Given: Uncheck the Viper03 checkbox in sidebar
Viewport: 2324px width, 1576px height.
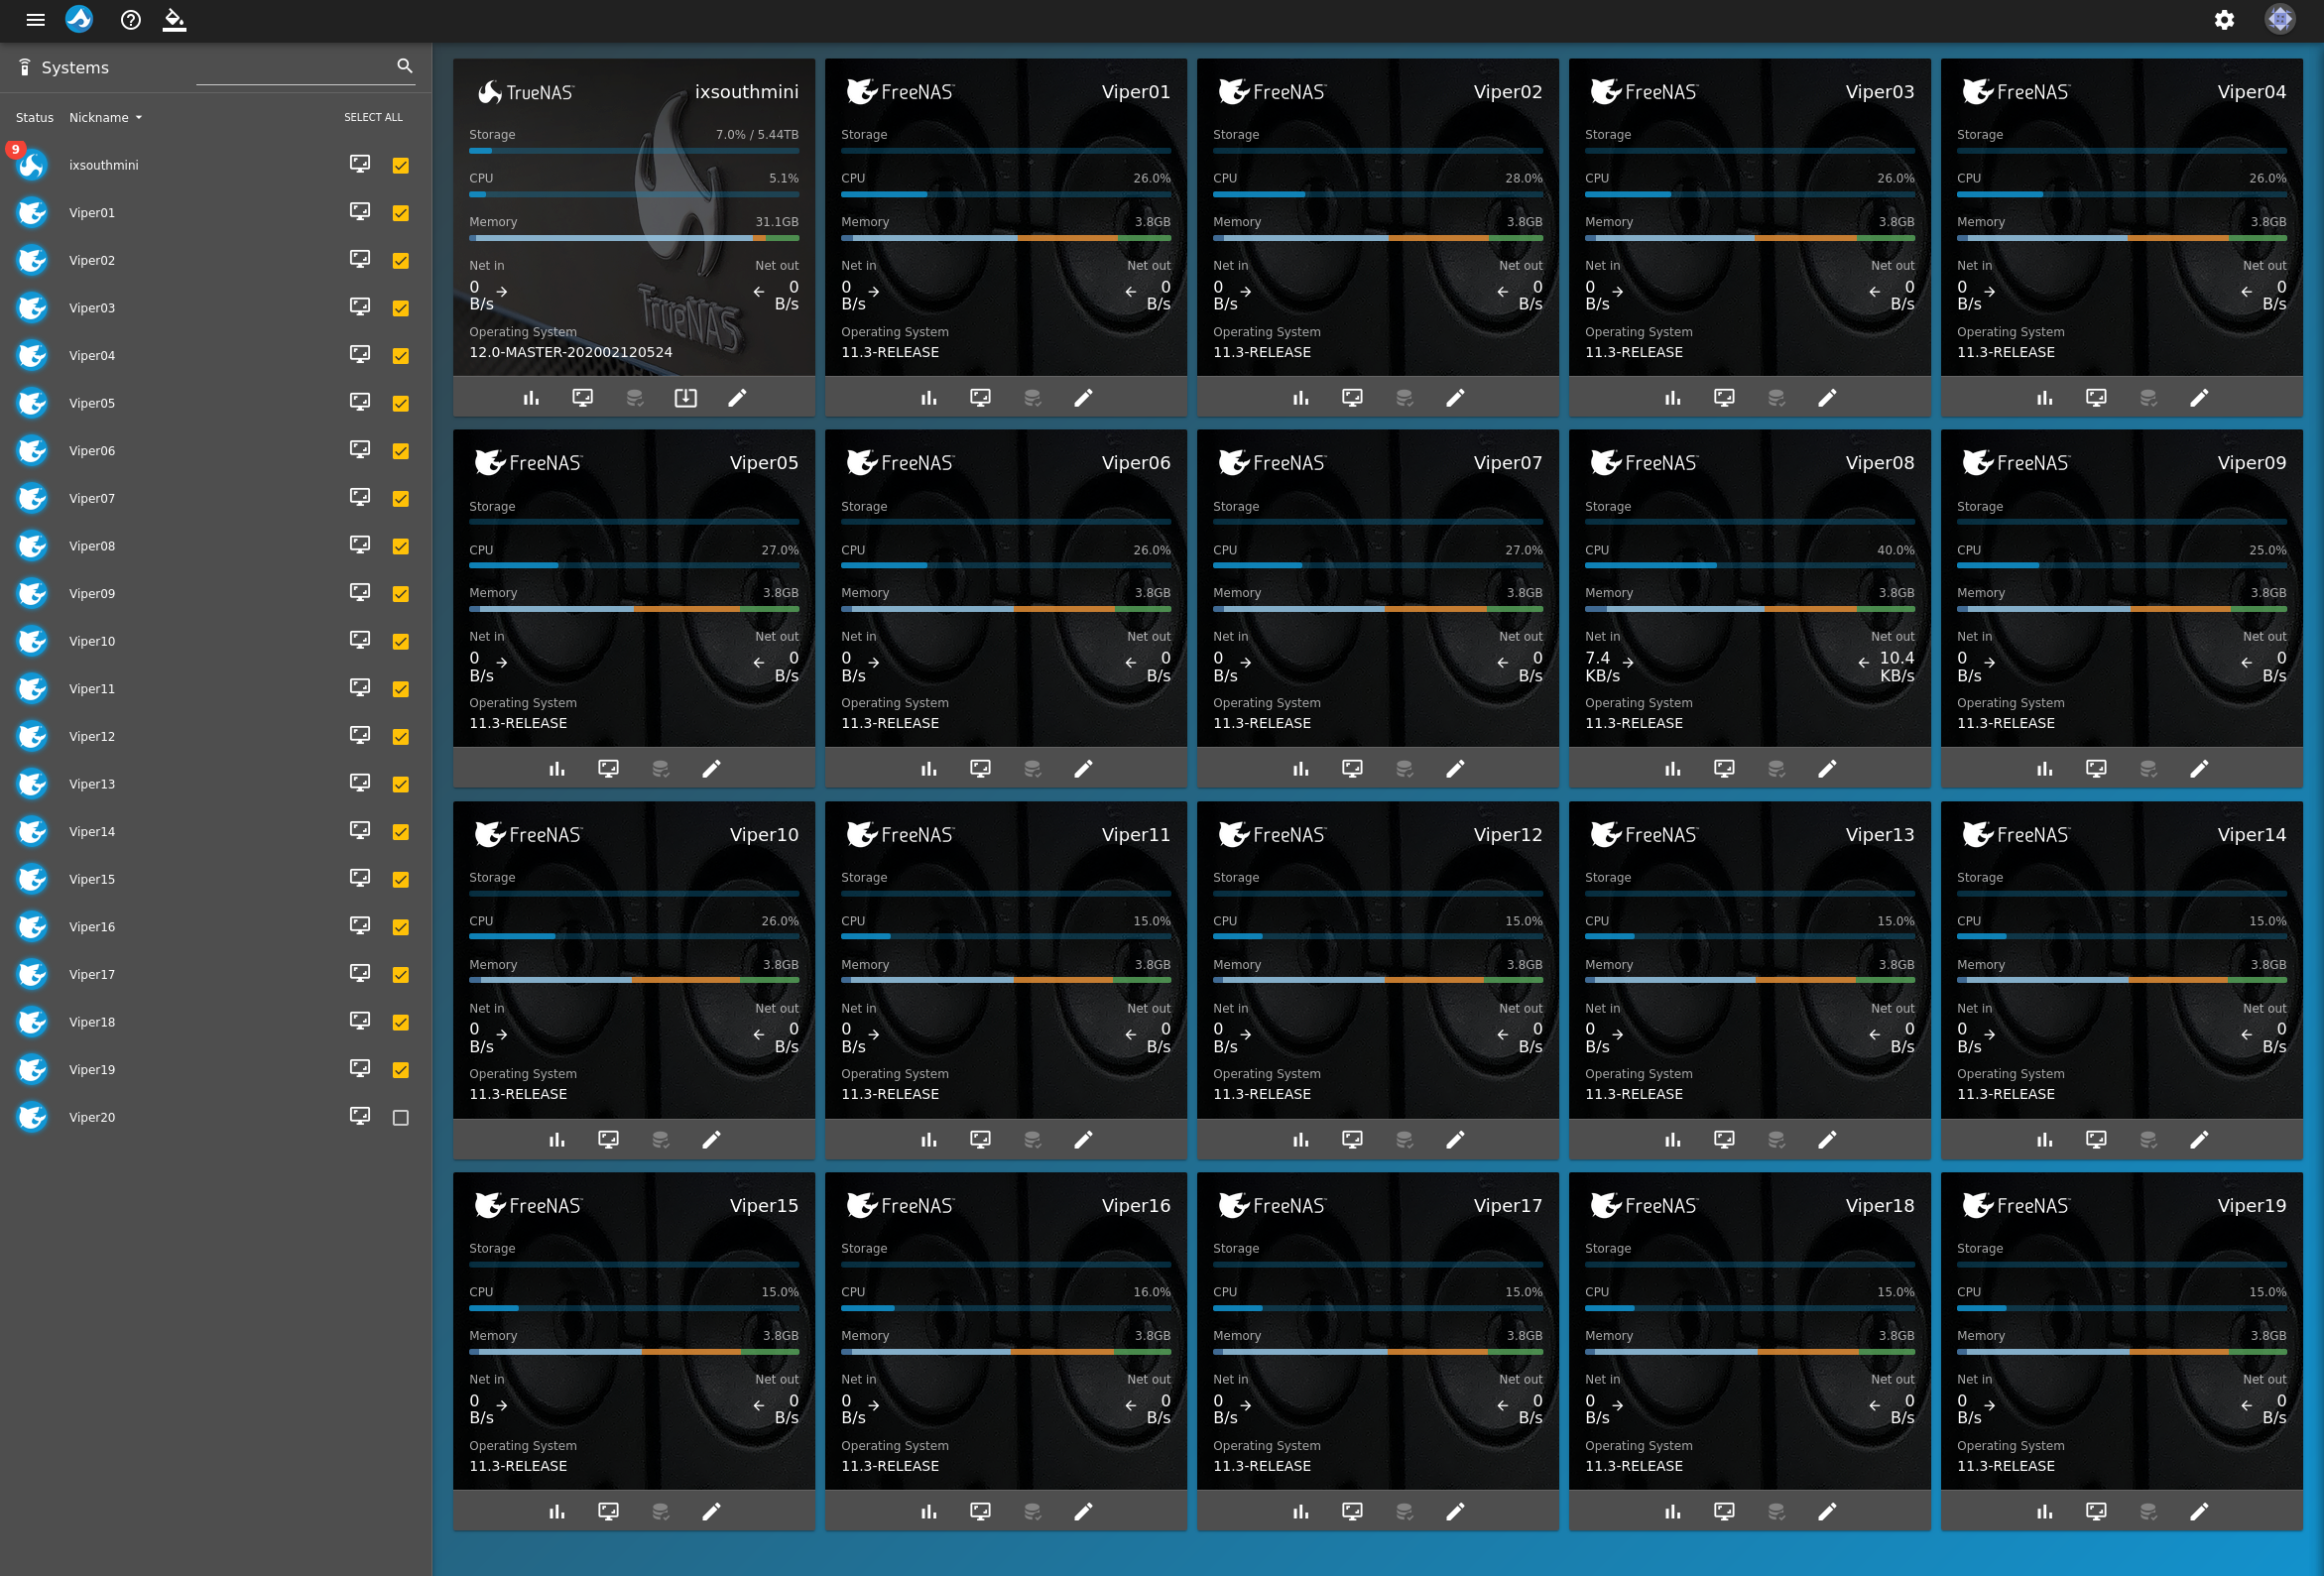Looking at the screenshot, I should pos(401,309).
